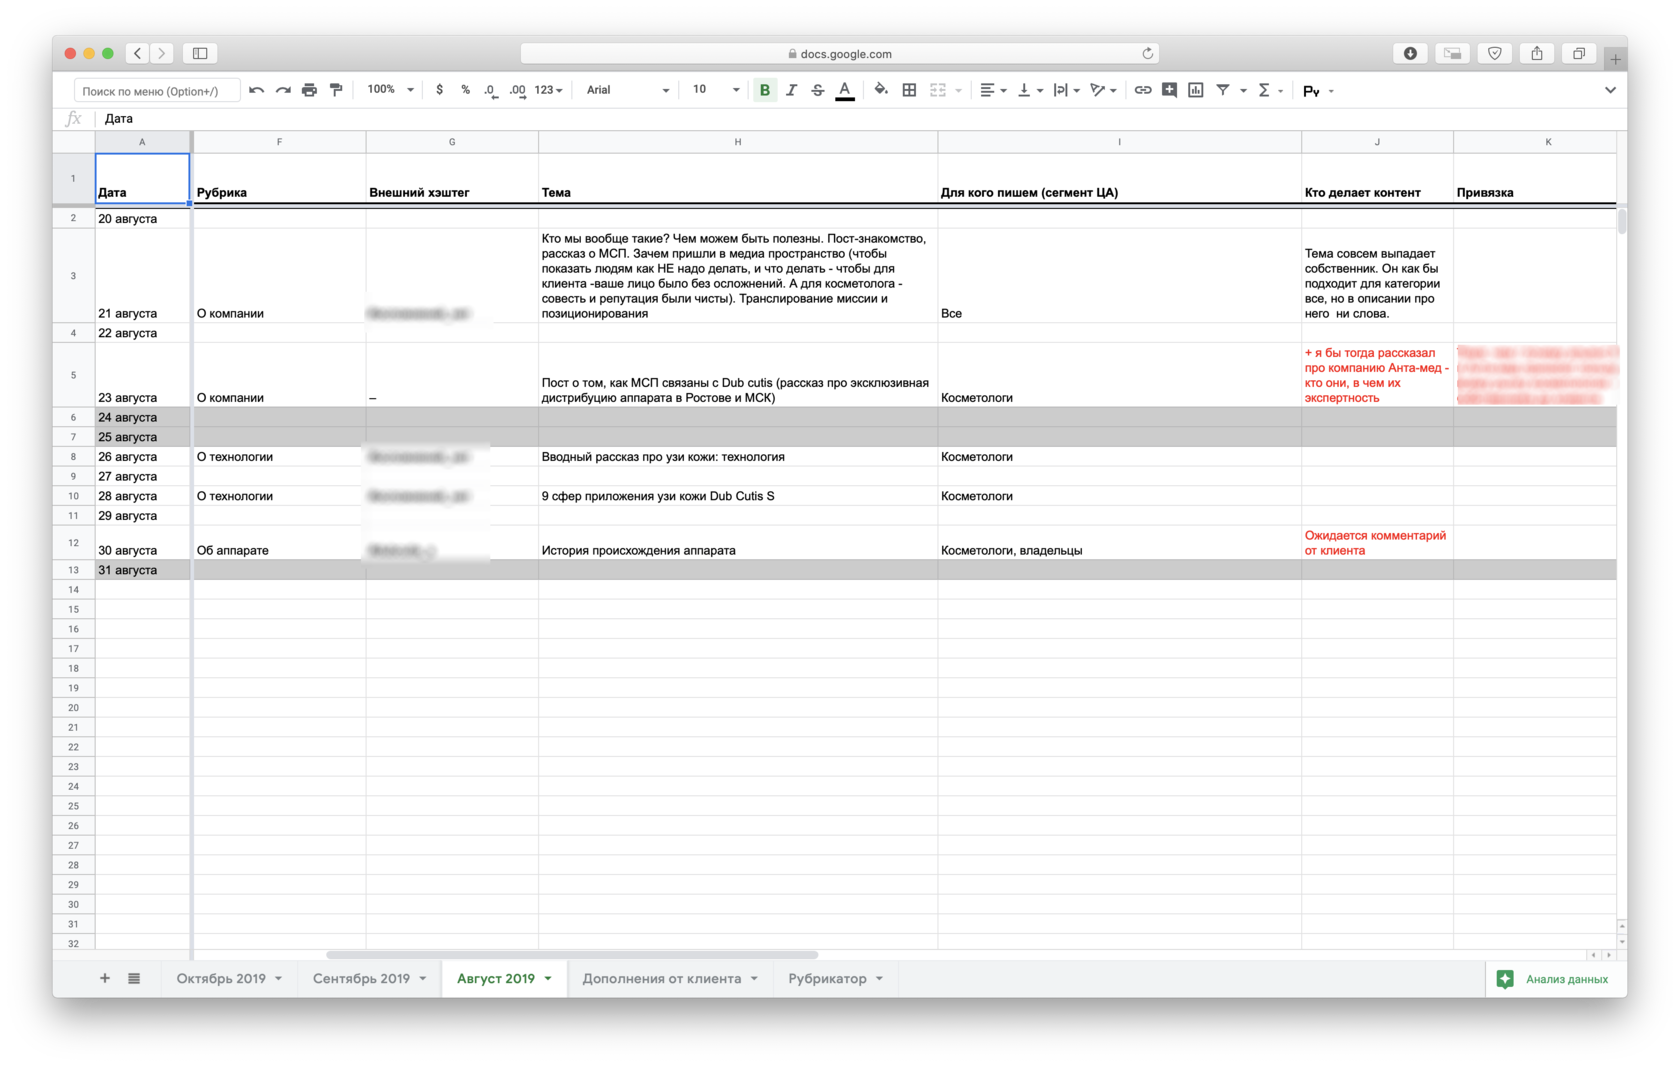Open the Arial font dropdown

coord(628,90)
